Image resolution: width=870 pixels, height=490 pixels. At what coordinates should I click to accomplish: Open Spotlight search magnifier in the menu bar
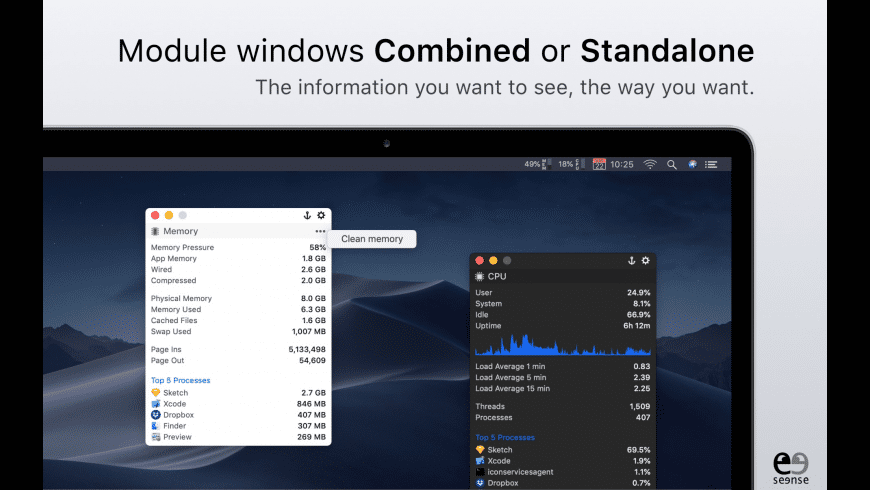pyautogui.click(x=672, y=164)
